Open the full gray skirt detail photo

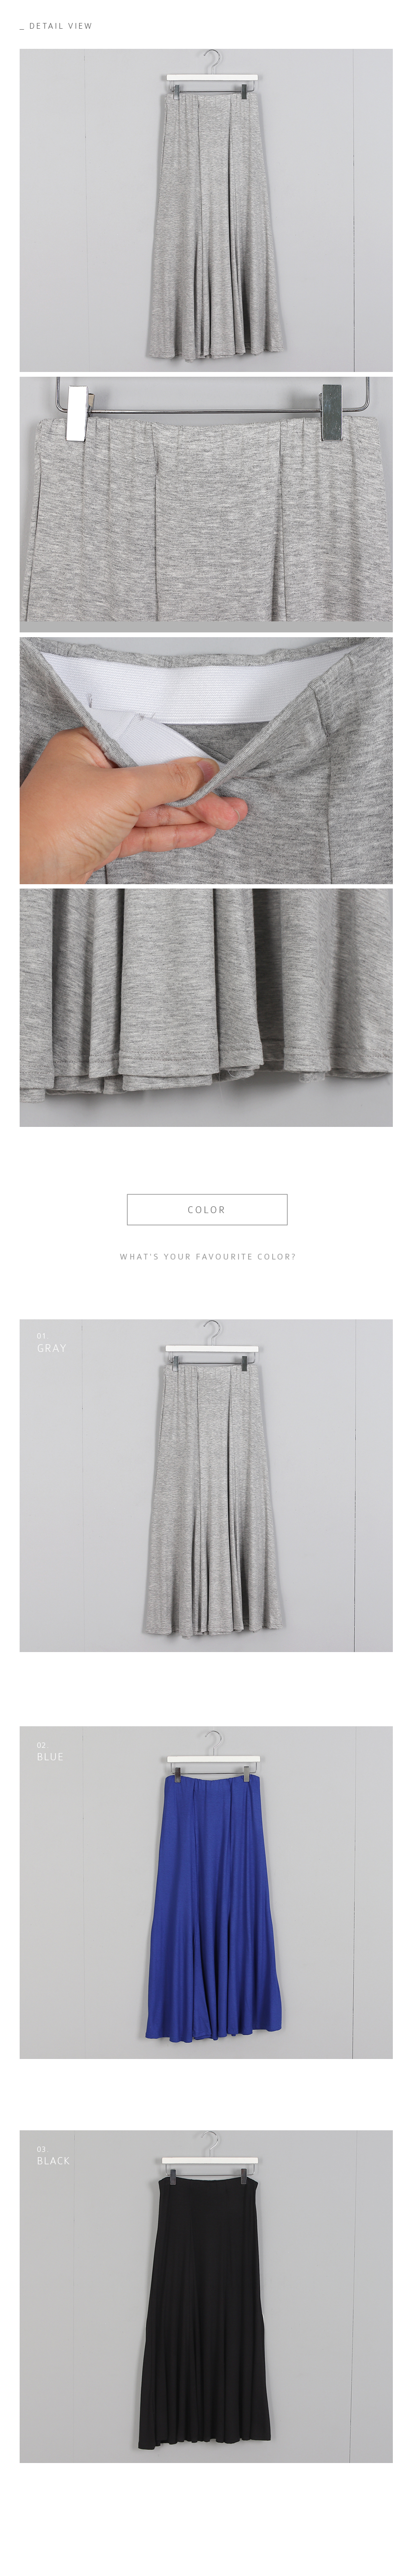tap(206, 210)
